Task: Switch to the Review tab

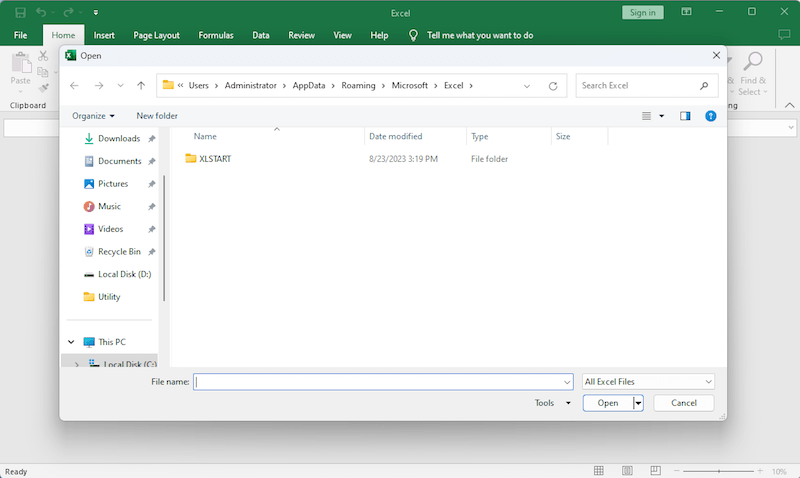Action: click(302, 35)
